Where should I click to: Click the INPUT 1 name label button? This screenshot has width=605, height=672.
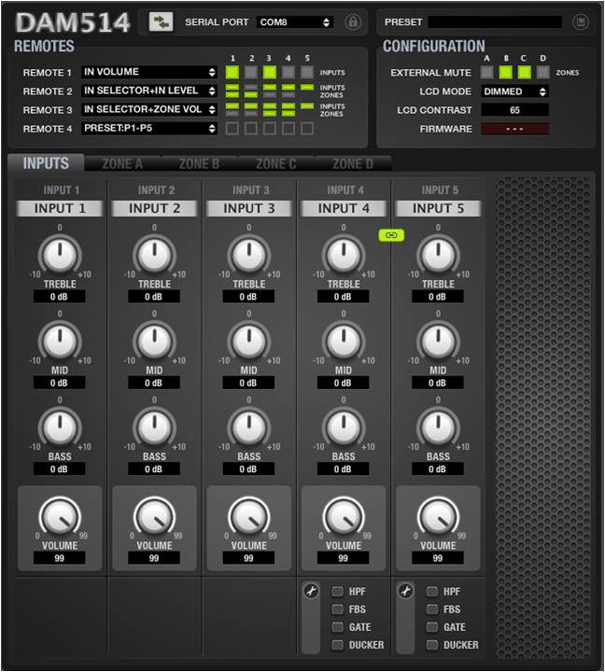point(59,208)
